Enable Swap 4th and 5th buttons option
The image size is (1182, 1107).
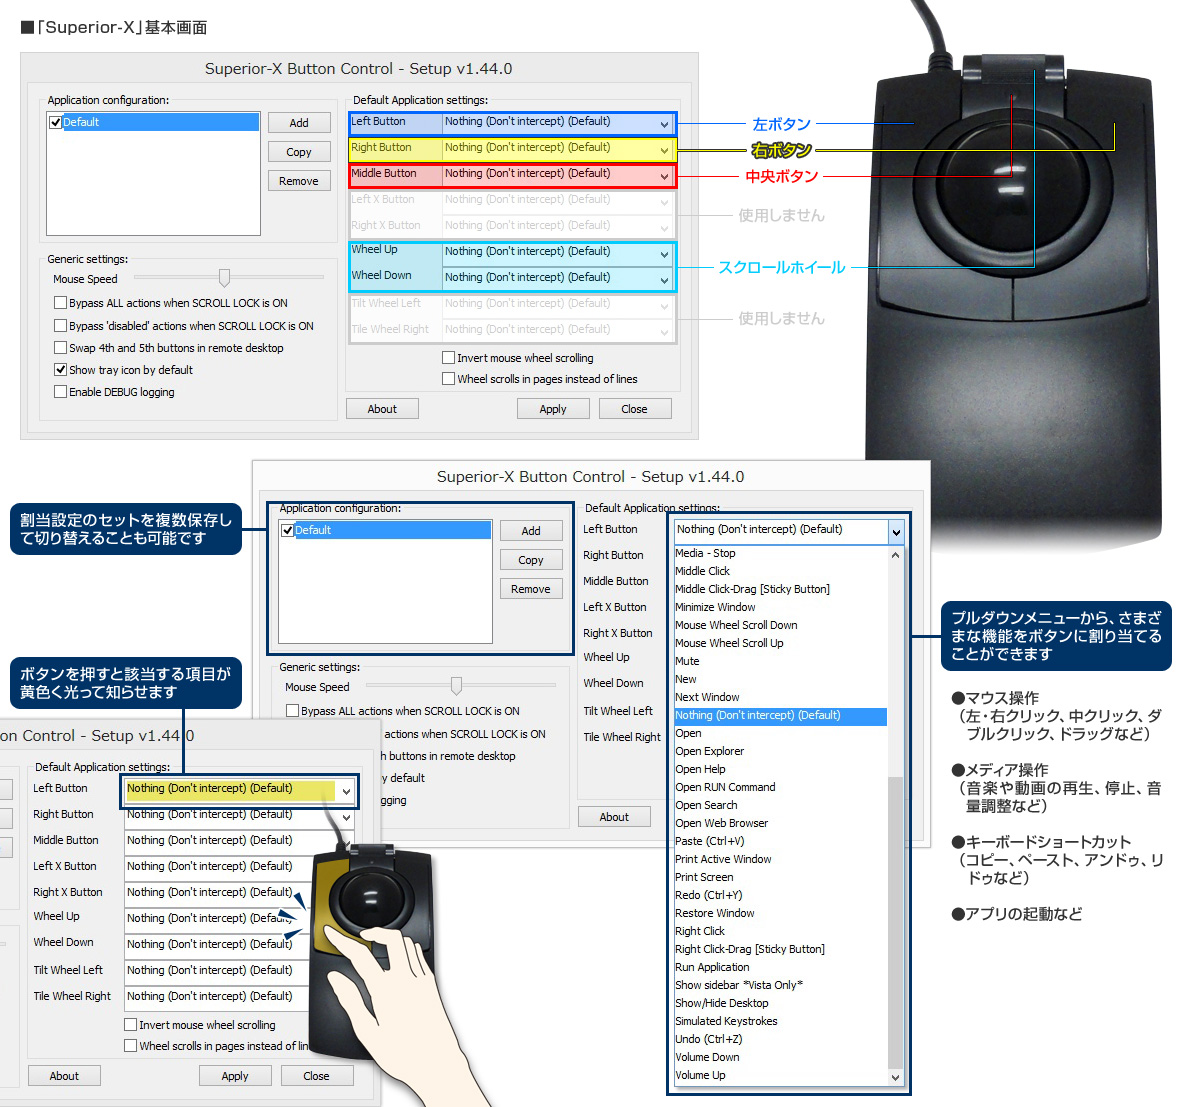[x=60, y=347]
